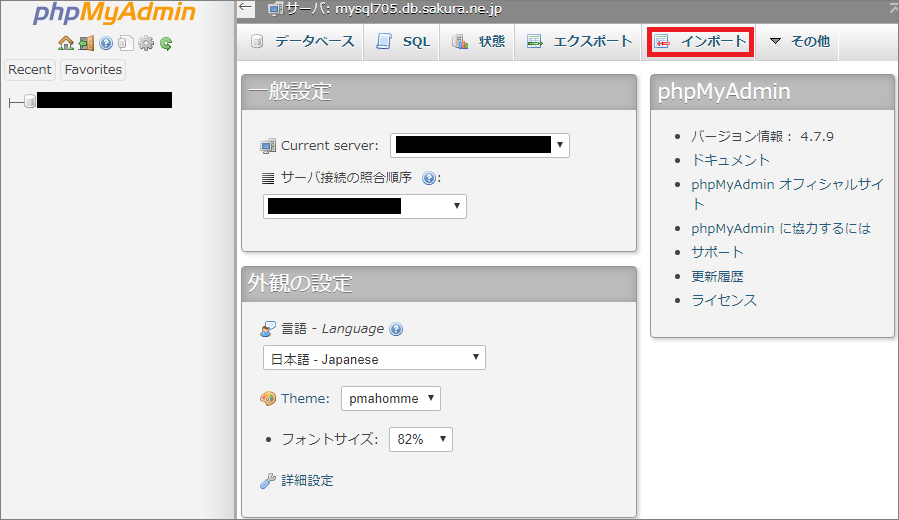This screenshot has height=520, width=899.
Task: Click the Theme: link
Action: point(305,398)
